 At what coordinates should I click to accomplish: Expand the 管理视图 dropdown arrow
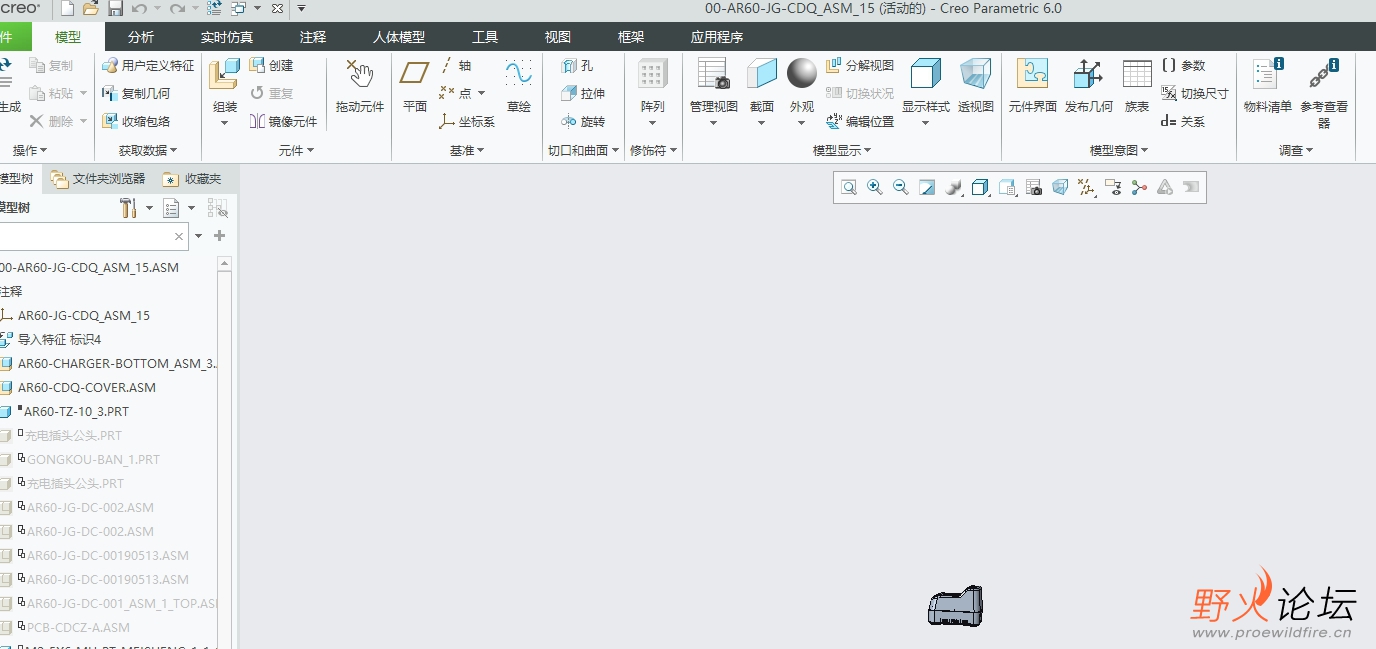[x=714, y=123]
